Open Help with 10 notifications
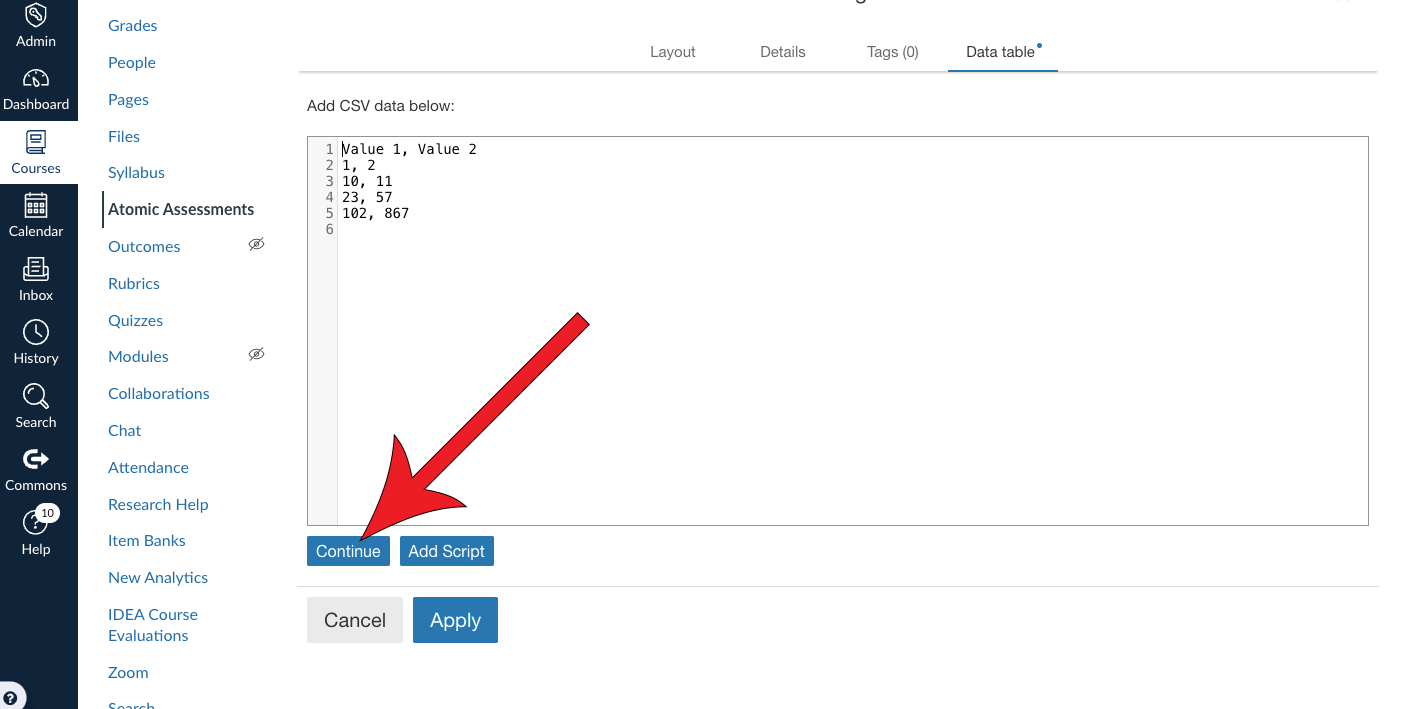1412x709 pixels. click(x=36, y=530)
